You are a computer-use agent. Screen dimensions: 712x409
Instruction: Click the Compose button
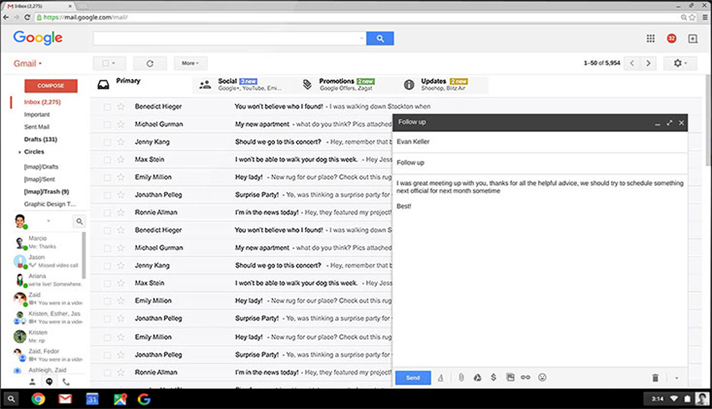click(x=51, y=86)
